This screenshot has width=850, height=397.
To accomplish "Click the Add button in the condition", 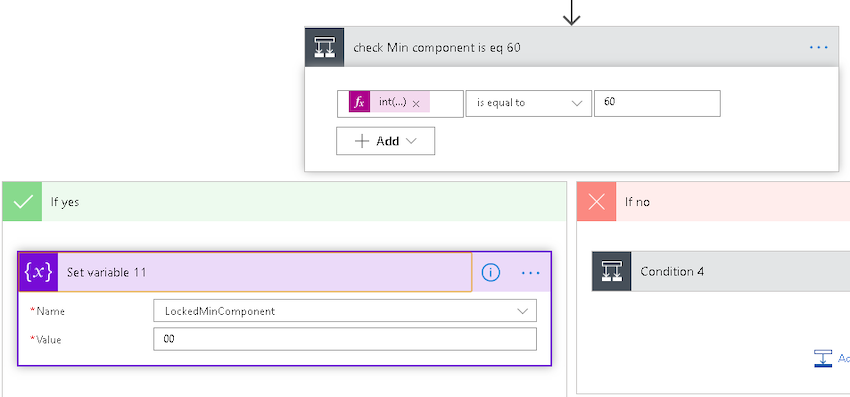I will pyautogui.click(x=385, y=141).
